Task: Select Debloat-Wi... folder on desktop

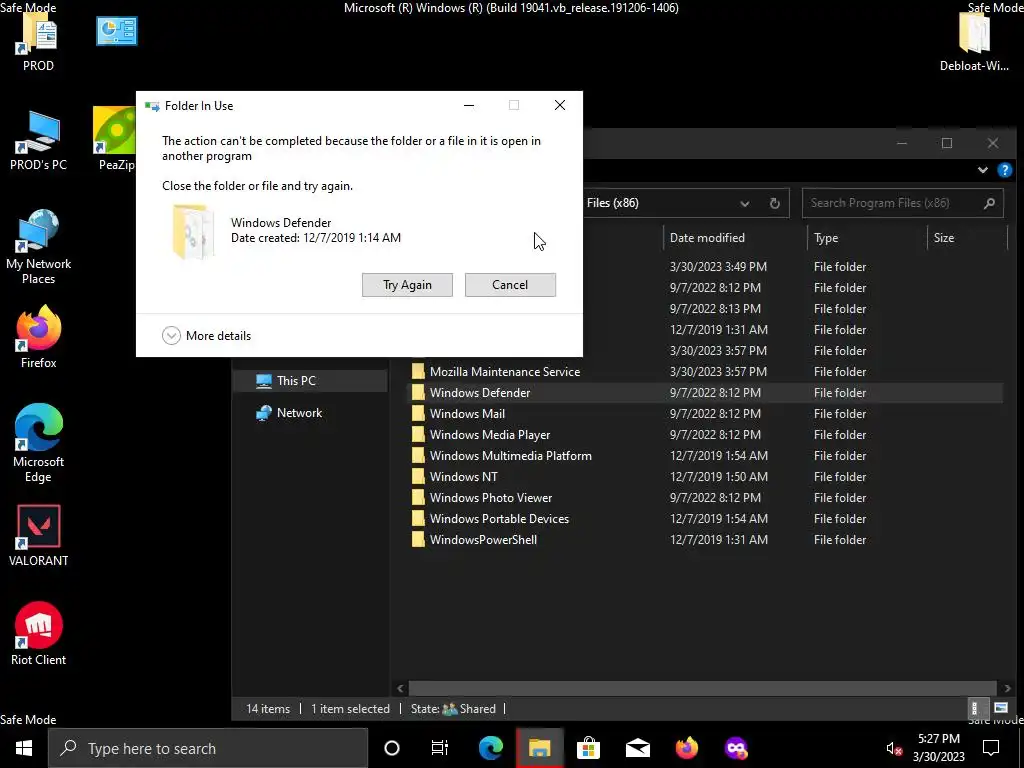Action: [974, 42]
